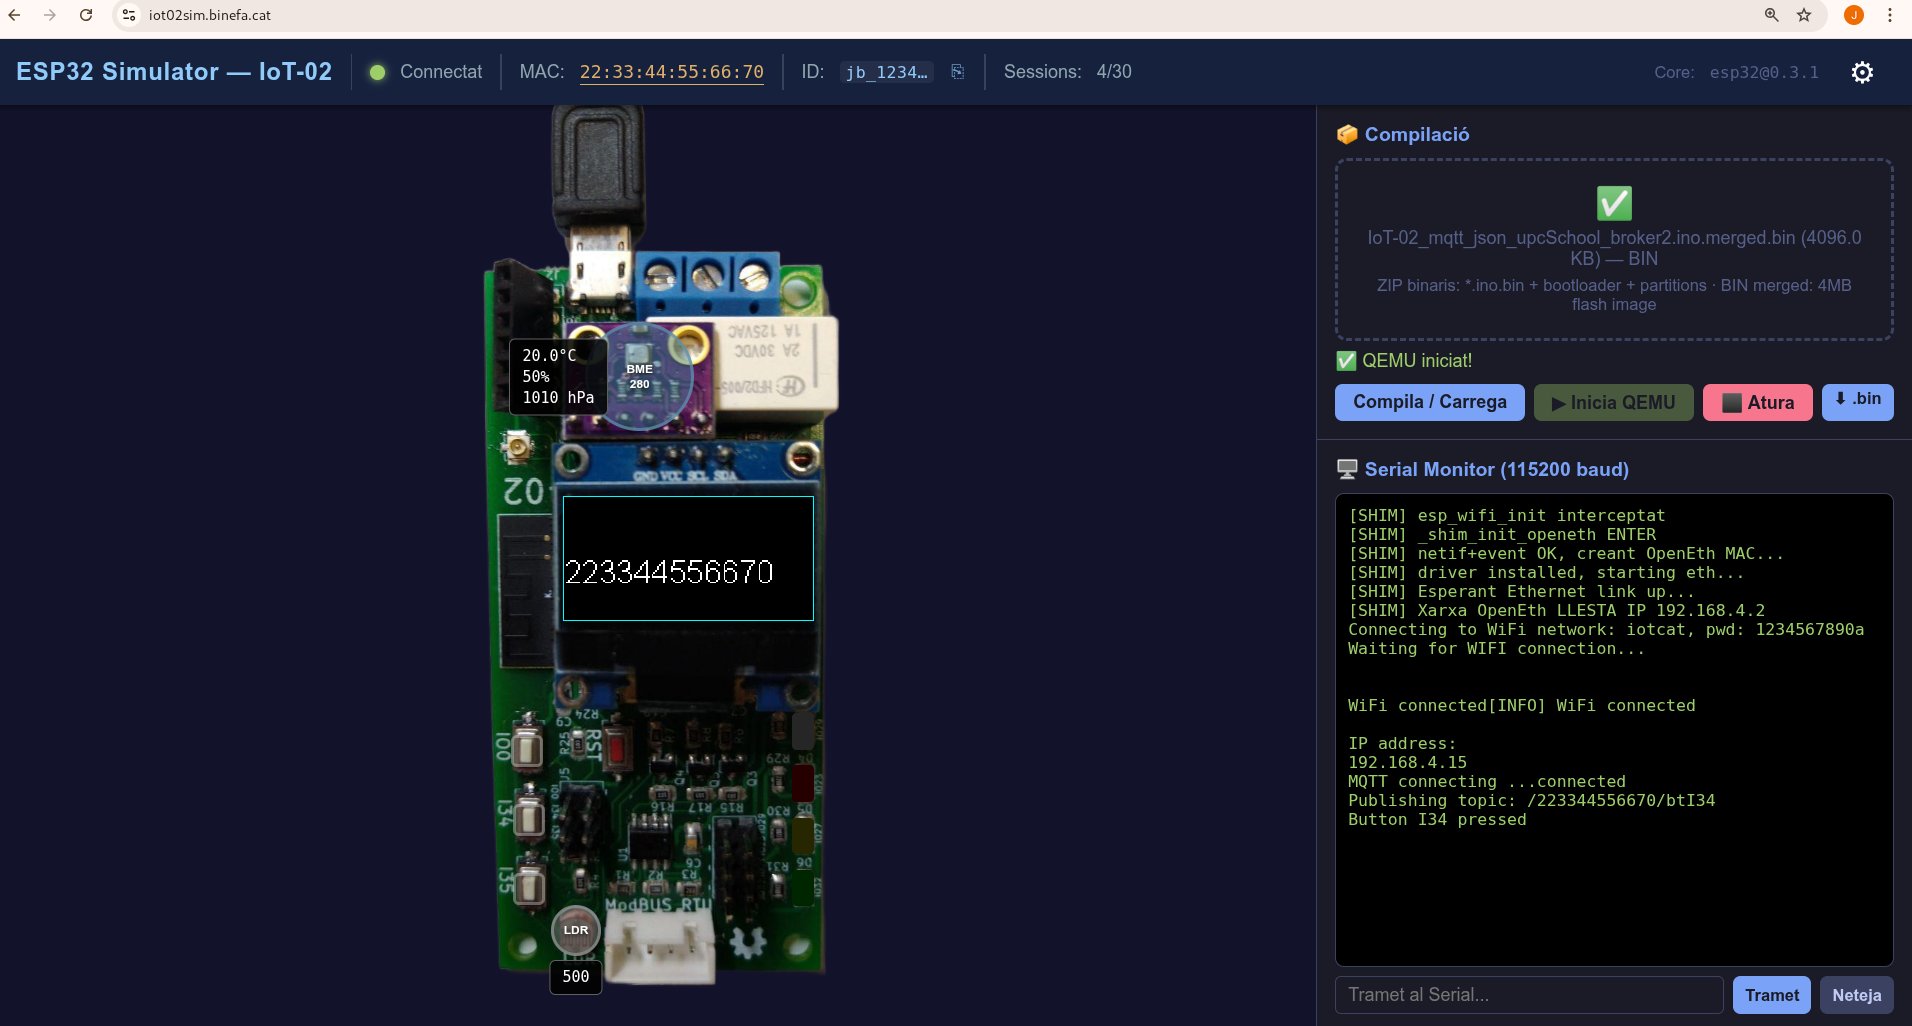Viewport: 1912px width, 1026px height.
Task: Bookmark the page with the star icon
Action: pos(1804,15)
